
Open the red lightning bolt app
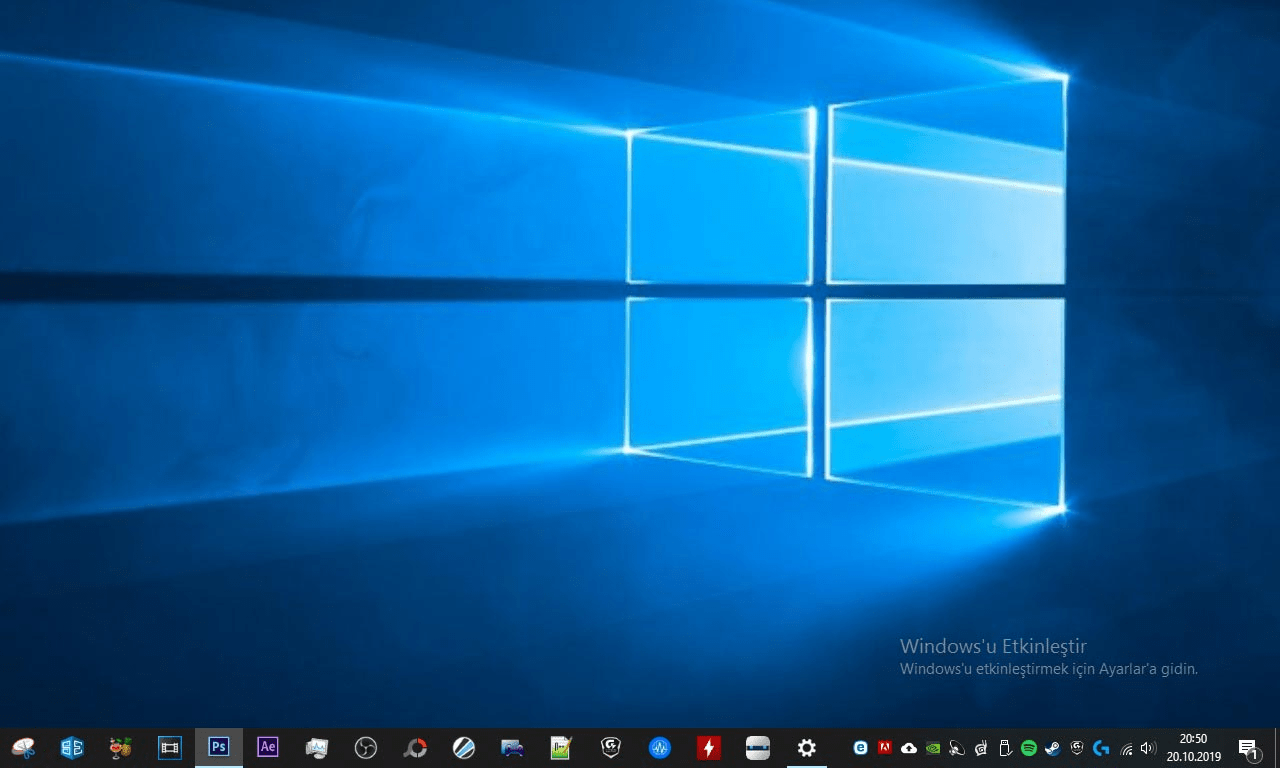(x=709, y=748)
